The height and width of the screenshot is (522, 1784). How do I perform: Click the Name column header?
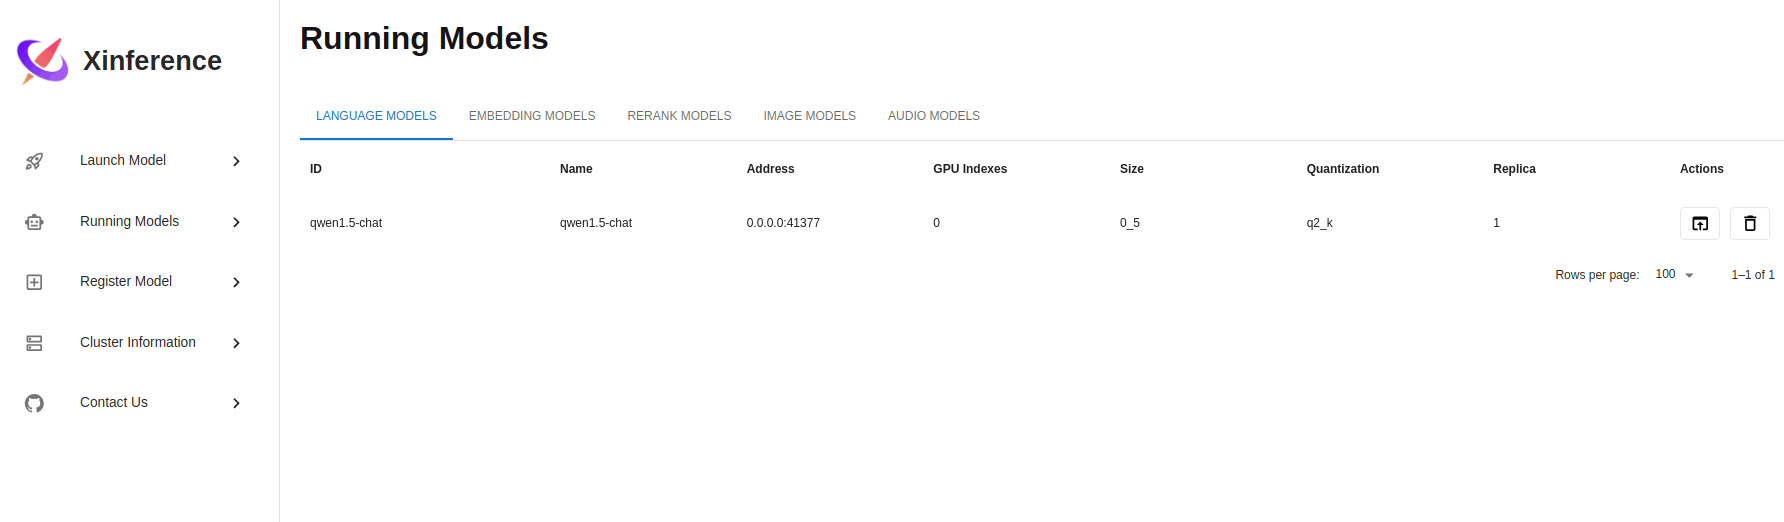pos(576,169)
